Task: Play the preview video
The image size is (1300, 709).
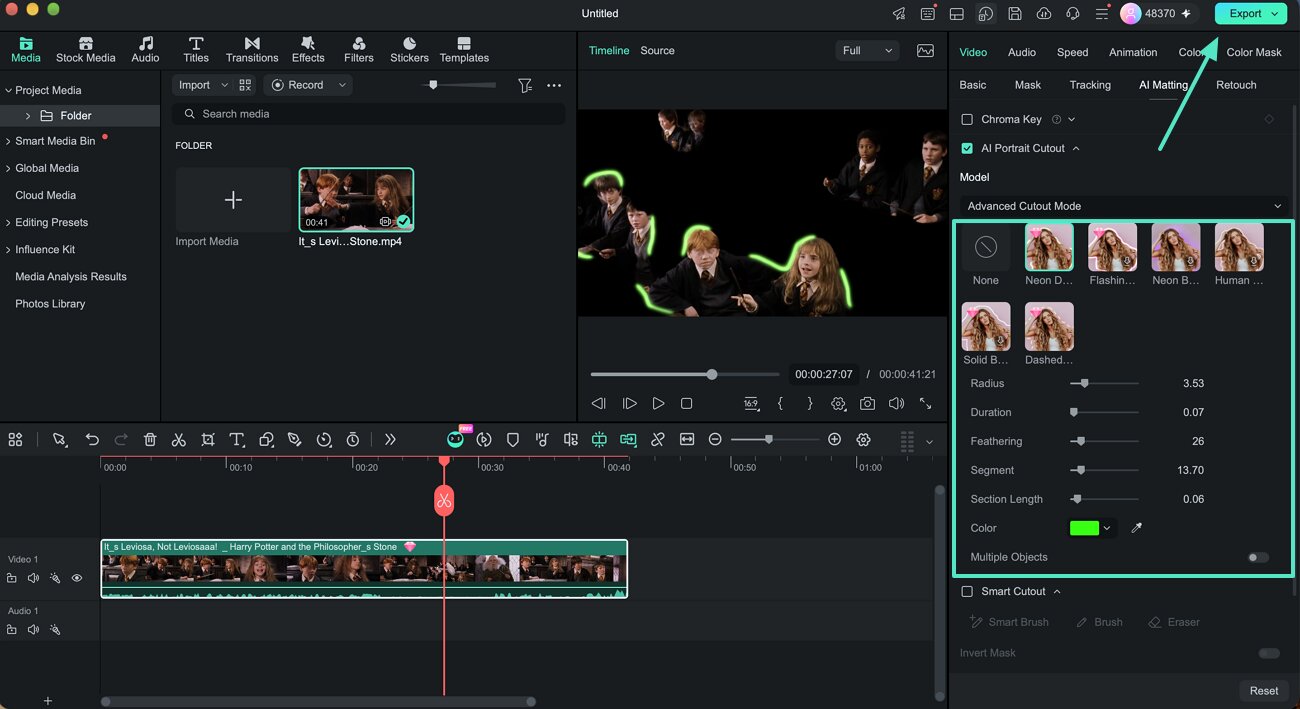Action: pyautogui.click(x=658, y=404)
